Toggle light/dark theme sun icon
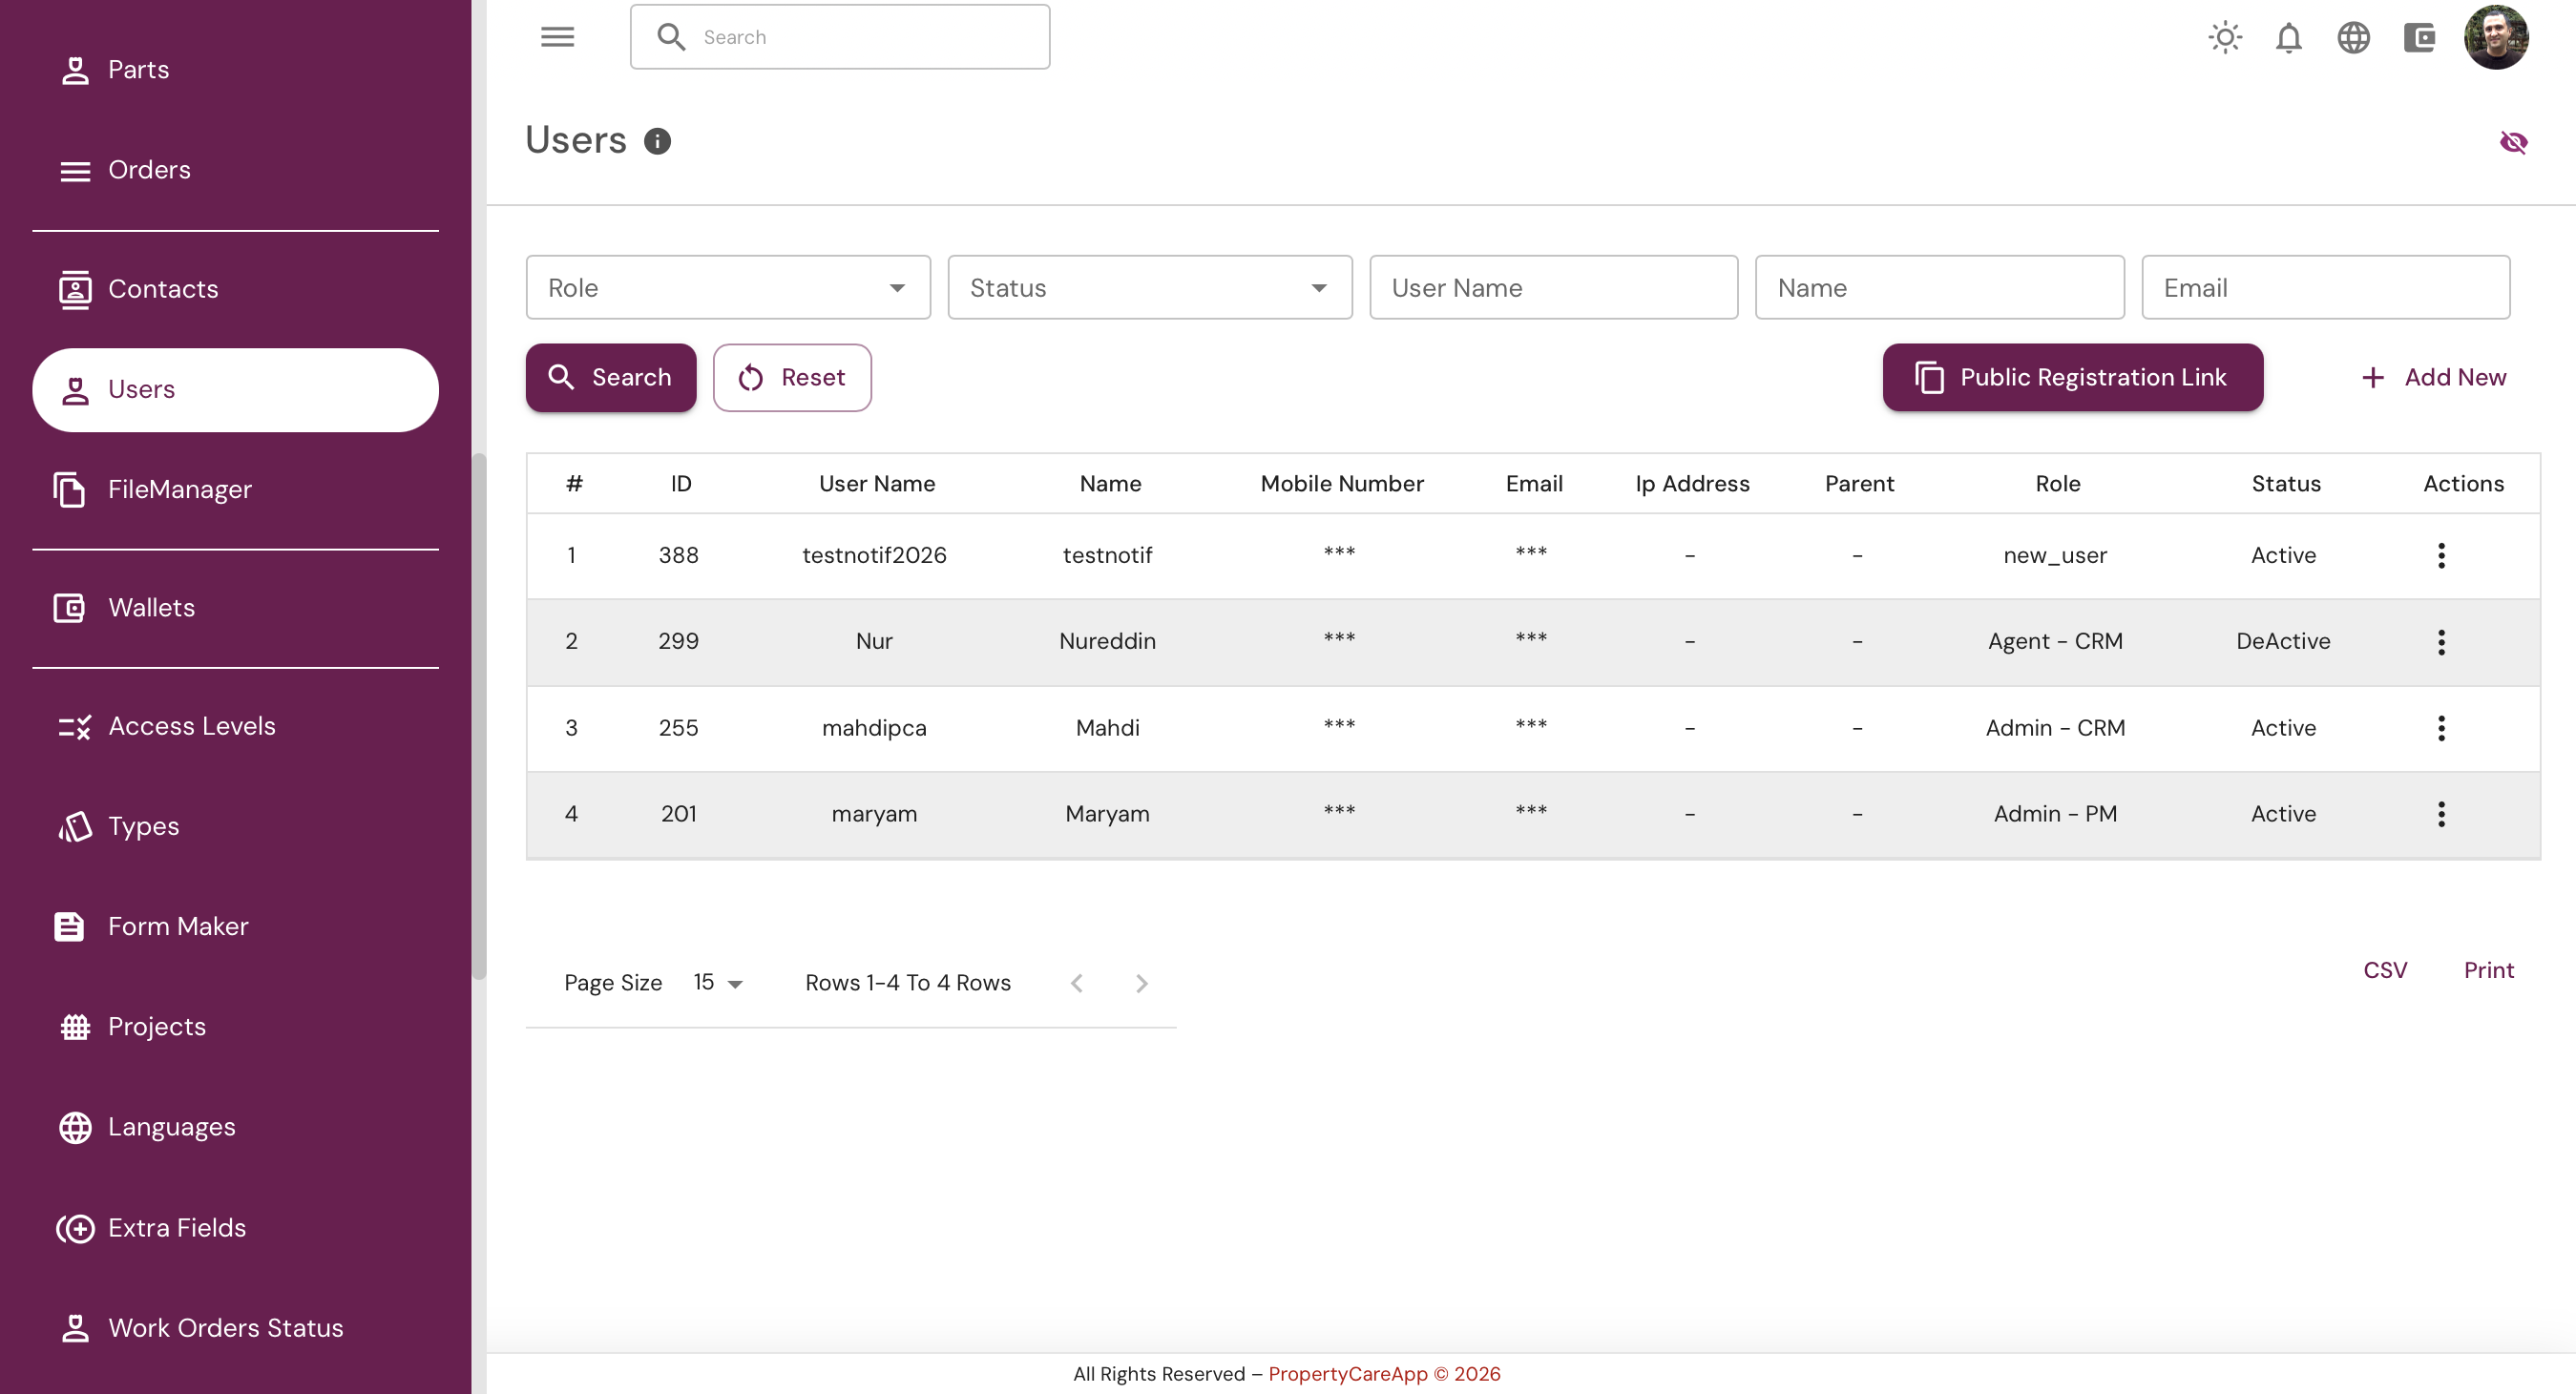The width and height of the screenshot is (2576, 1394). 2225,38
